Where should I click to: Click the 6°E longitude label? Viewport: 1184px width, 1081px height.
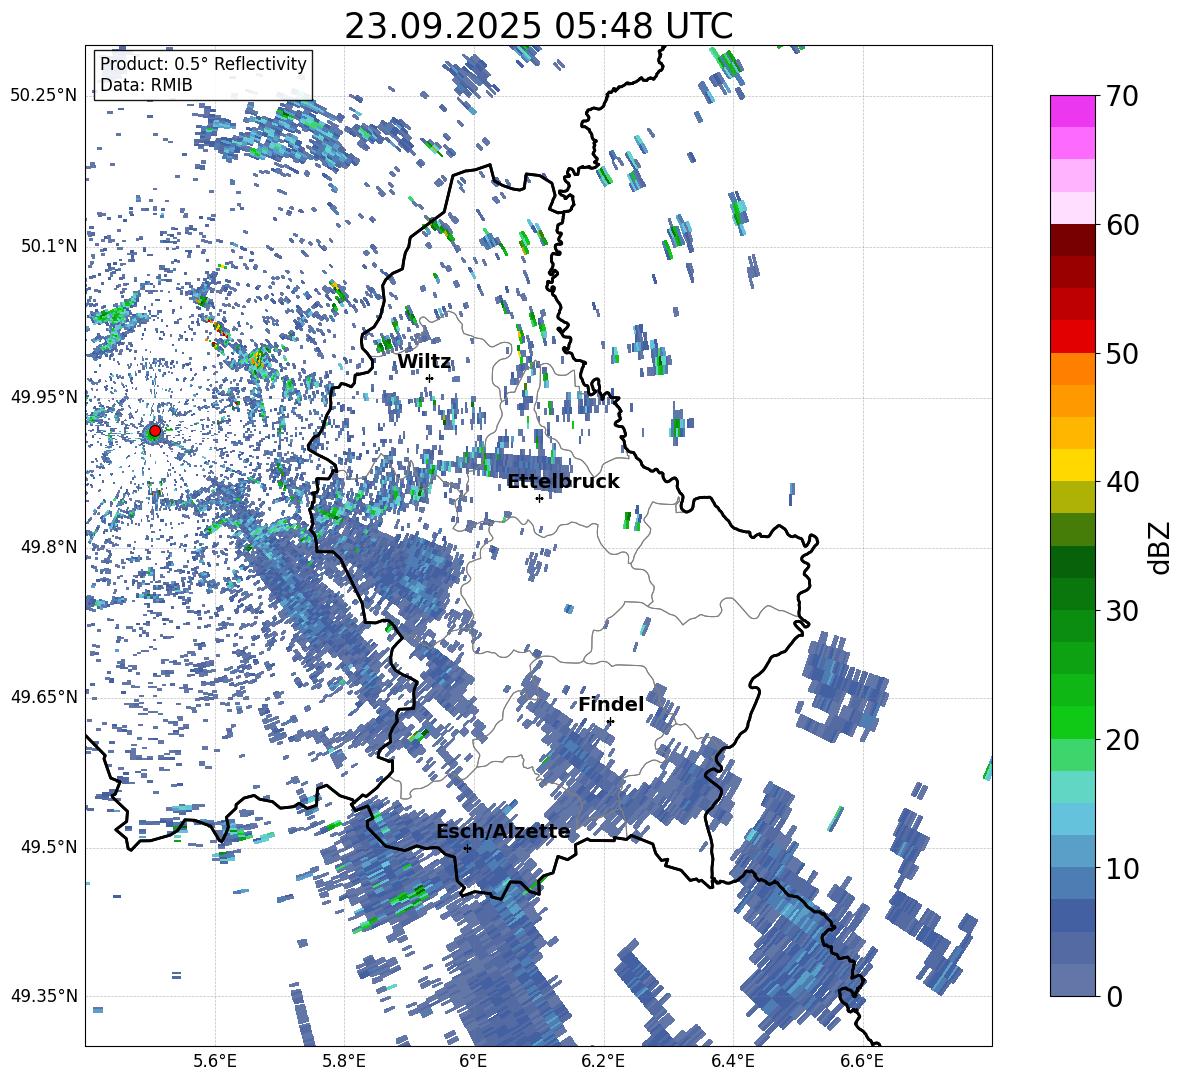point(473,1061)
